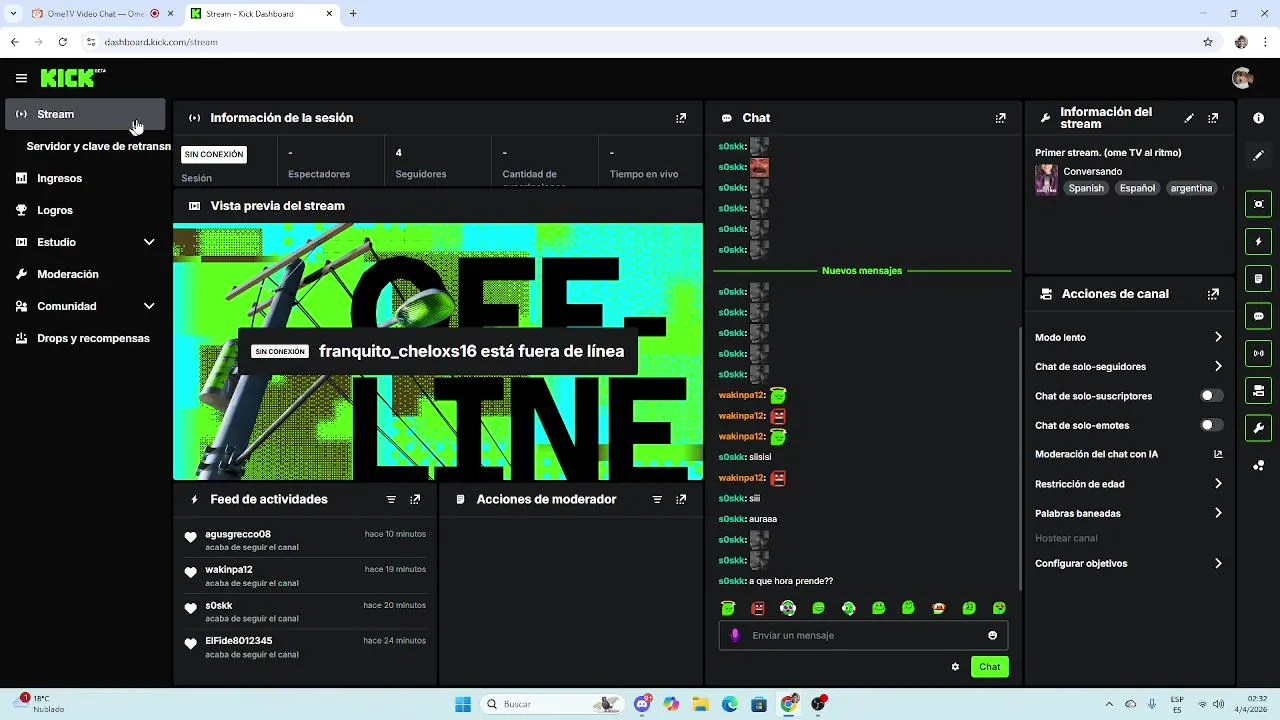Click the microphone icon in message box
The image size is (1280, 720).
[735, 635]
